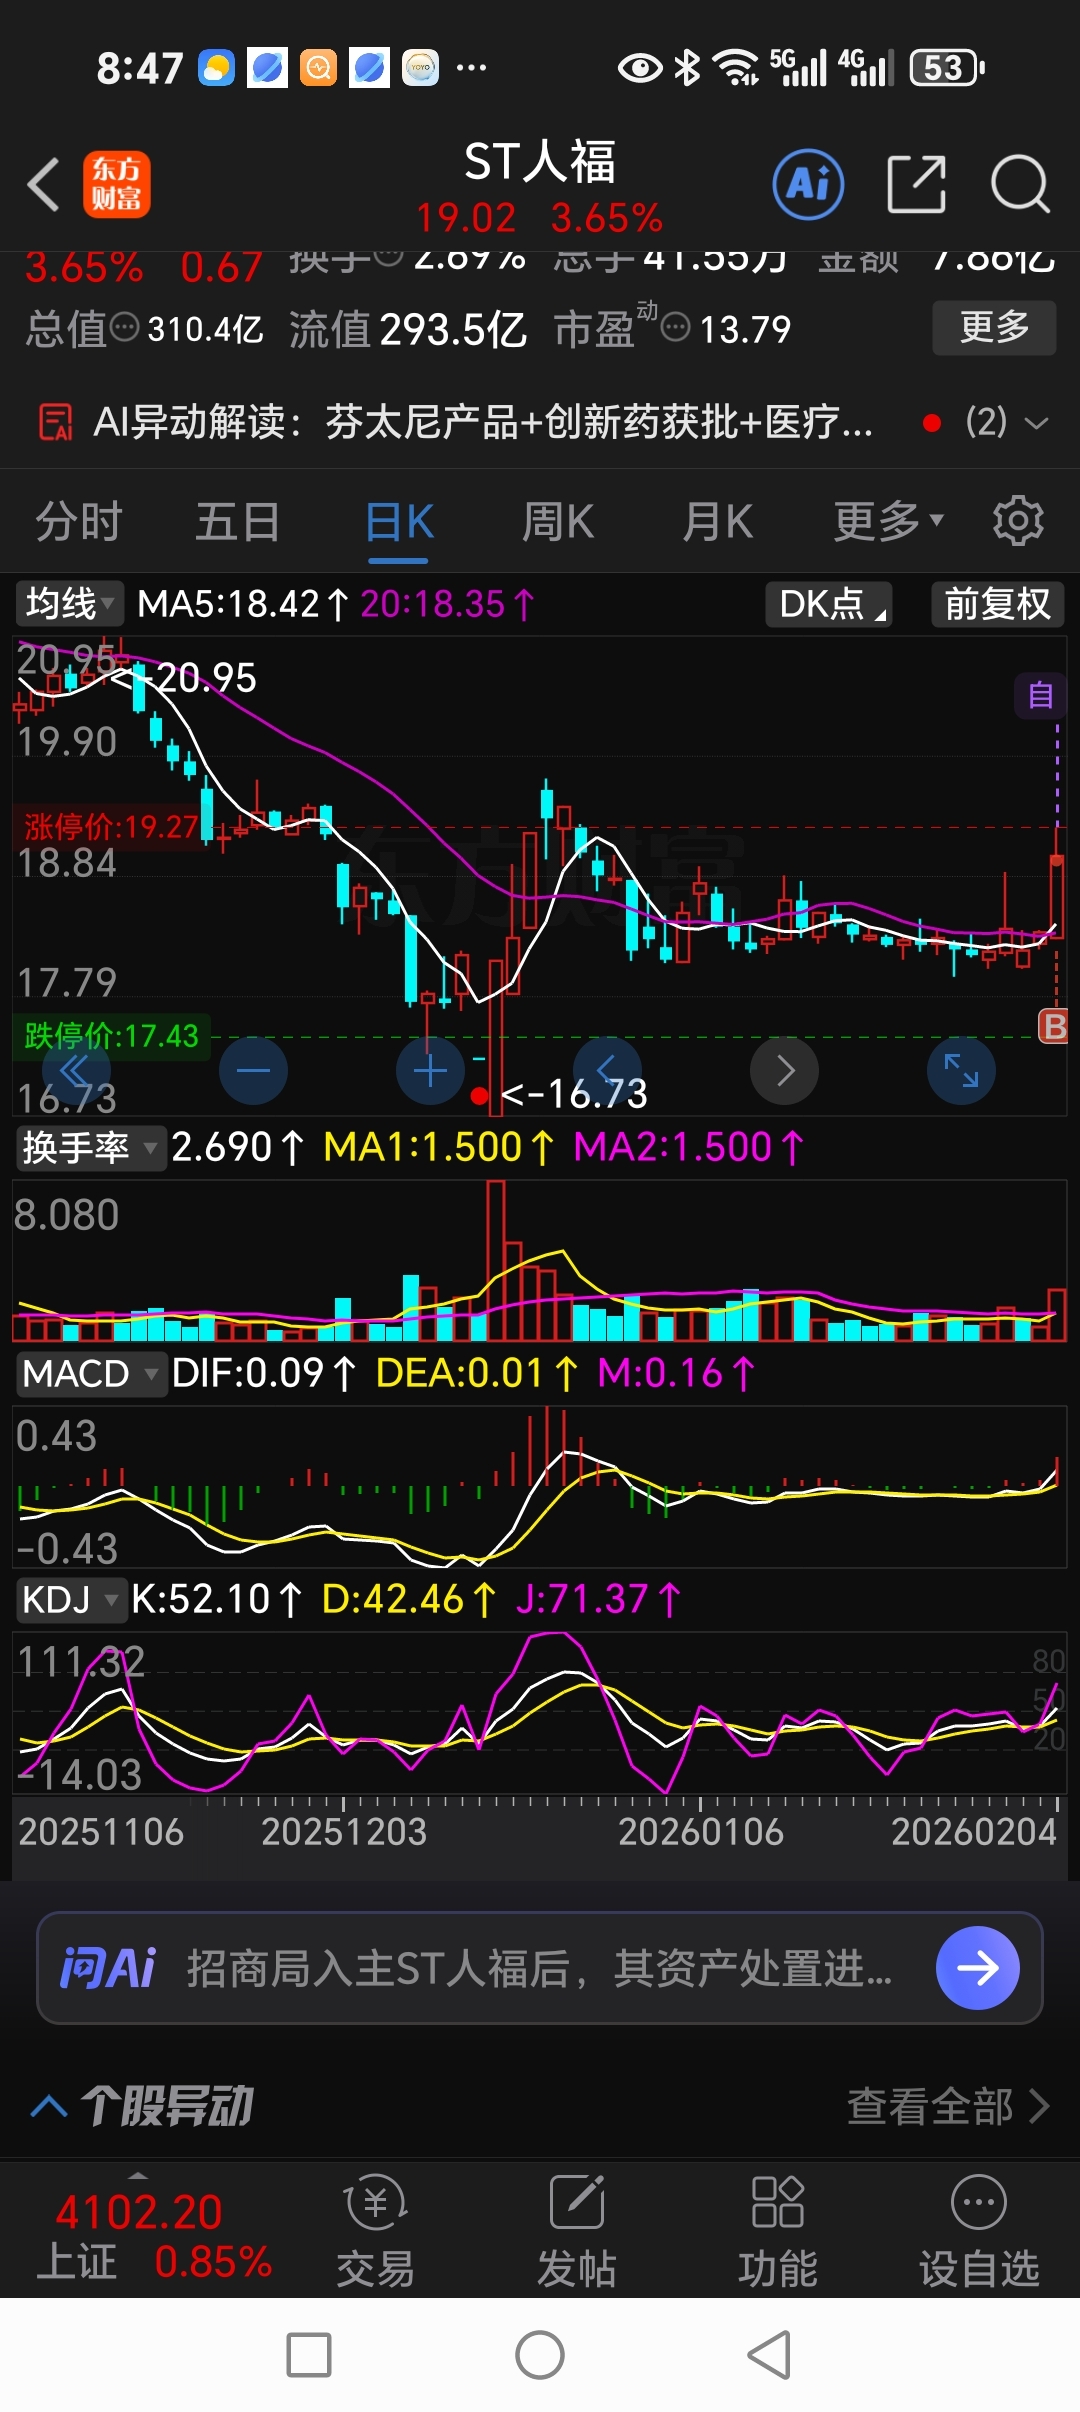The height and width of the screenshot is (2412, 1080).
Task: Tap the B buy marker on chart
Action: coord(1053,1026)
